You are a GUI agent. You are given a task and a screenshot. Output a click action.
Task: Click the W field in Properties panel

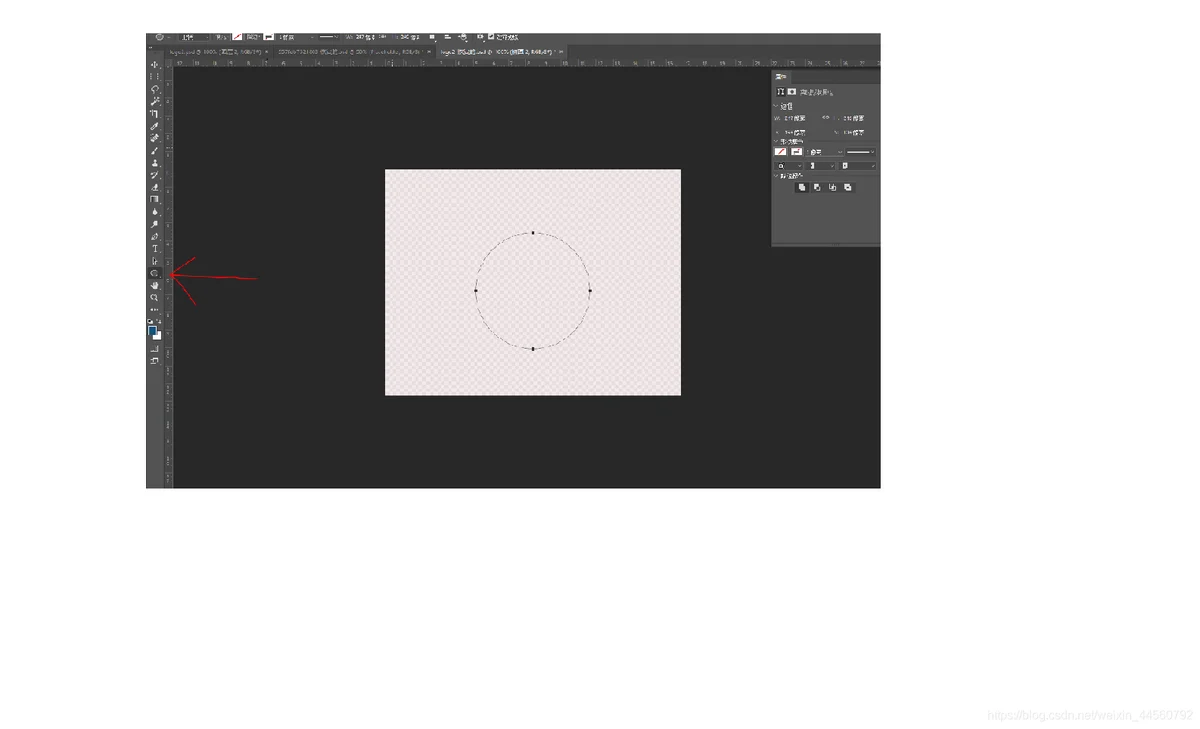click(796, 118)
